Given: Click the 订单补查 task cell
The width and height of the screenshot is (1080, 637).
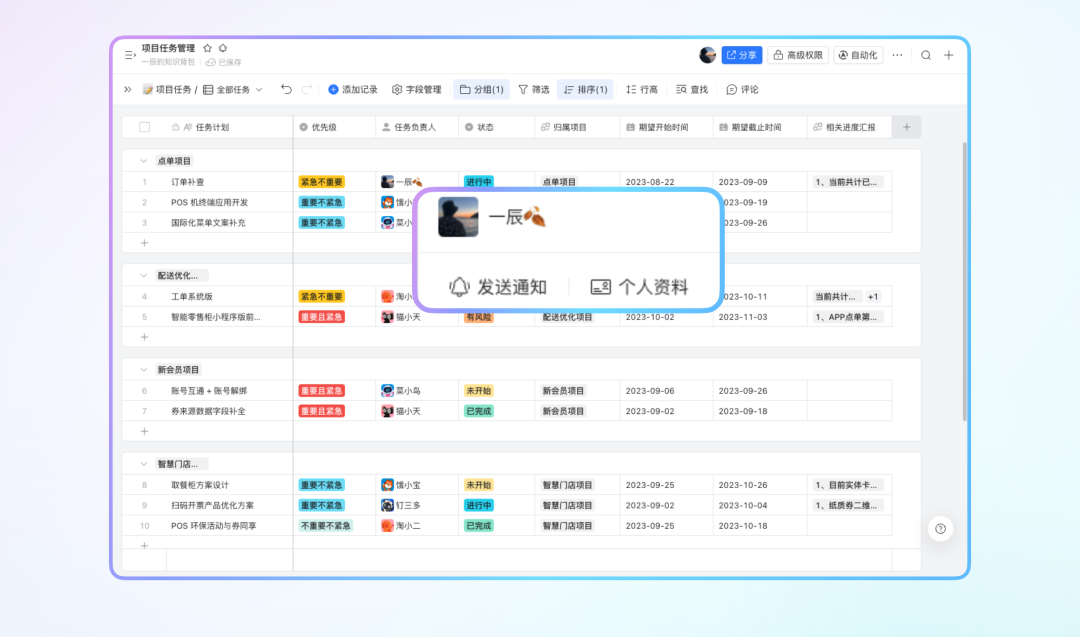Looking at the screenshot, I should click(x=188, y=182).
